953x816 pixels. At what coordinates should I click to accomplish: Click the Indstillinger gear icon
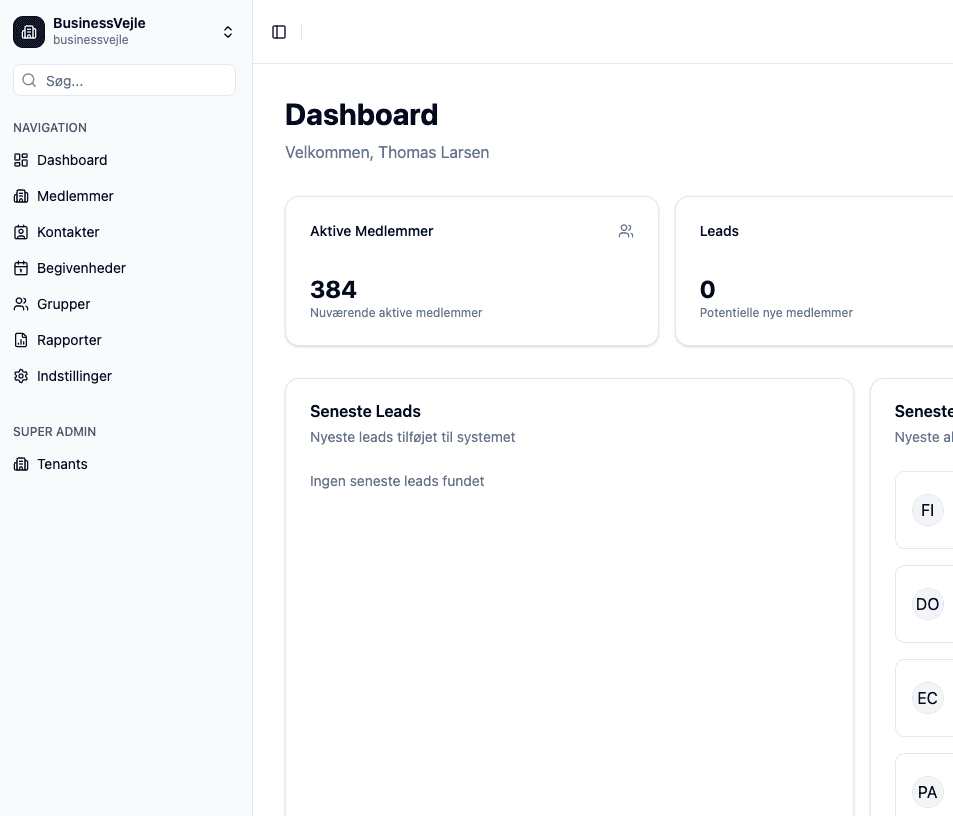pyautogui.click(x=21, y=376)
